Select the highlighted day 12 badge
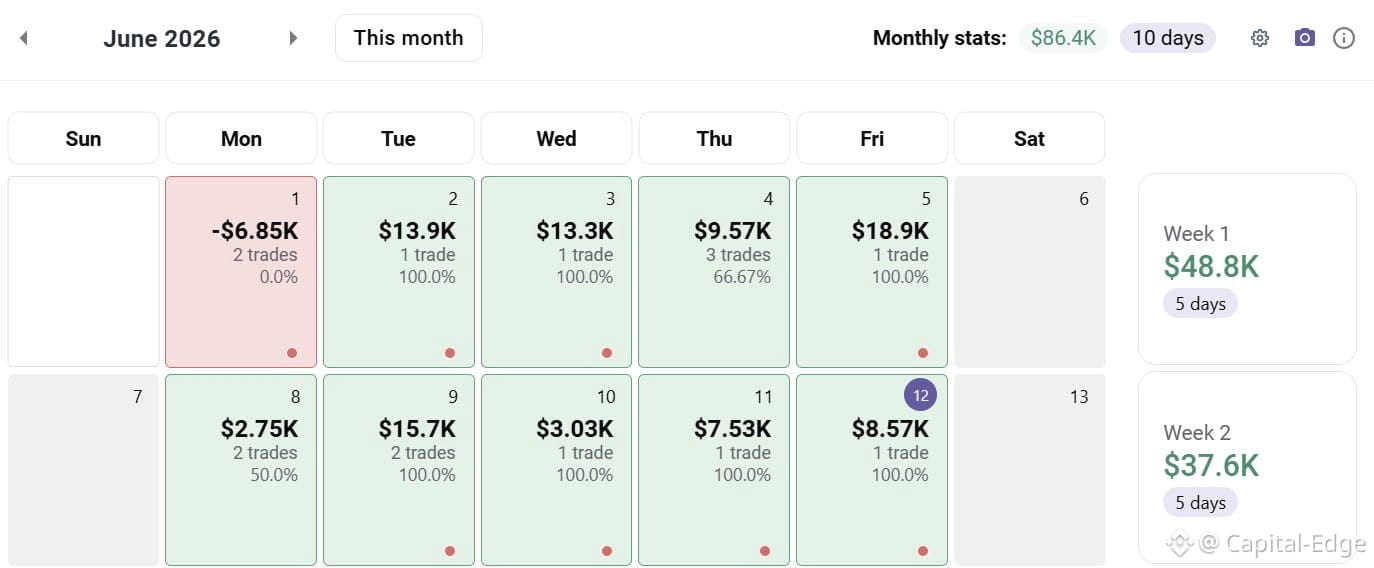The image size is (1374, 568). pyautogui.click(x=920, y=395)
